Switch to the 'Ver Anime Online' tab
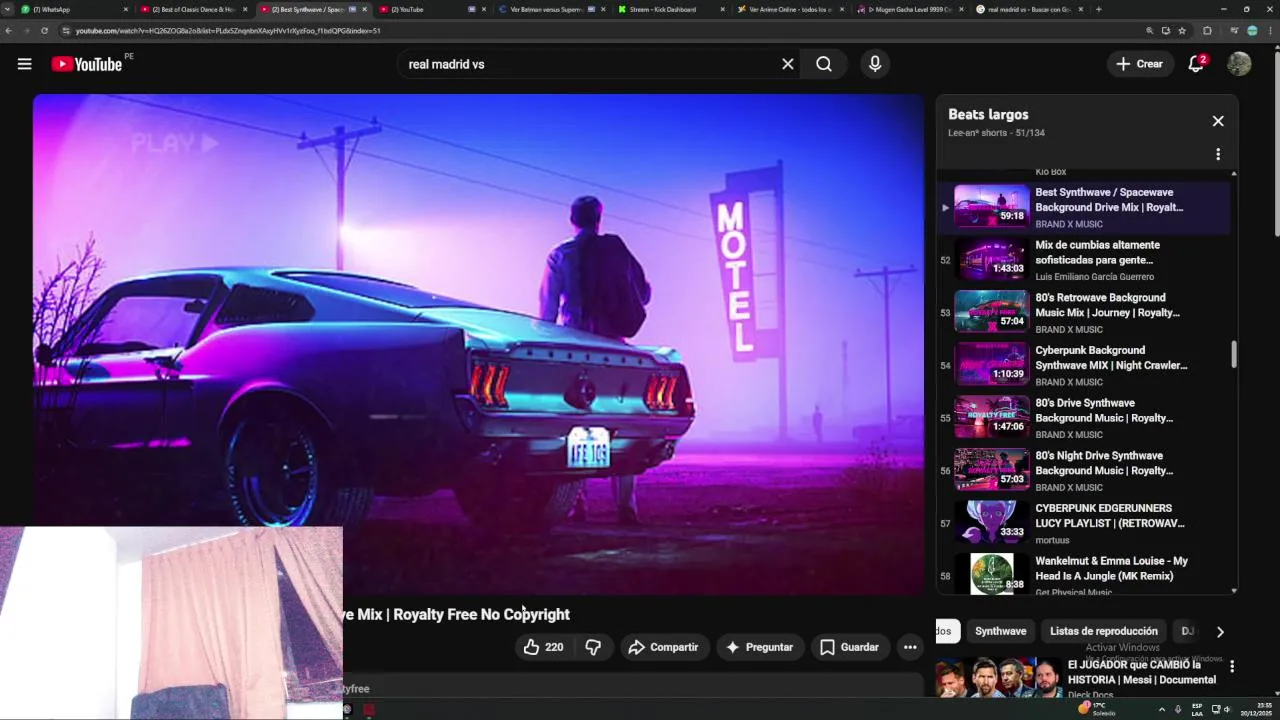 (x=789, y=9)
